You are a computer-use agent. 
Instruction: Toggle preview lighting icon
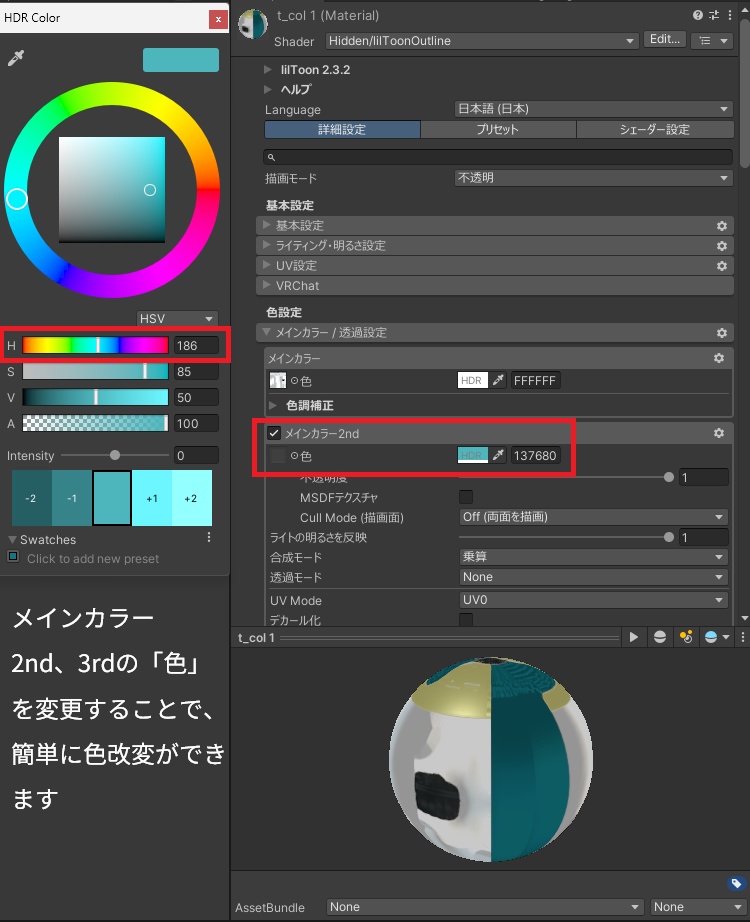(686, 637)
